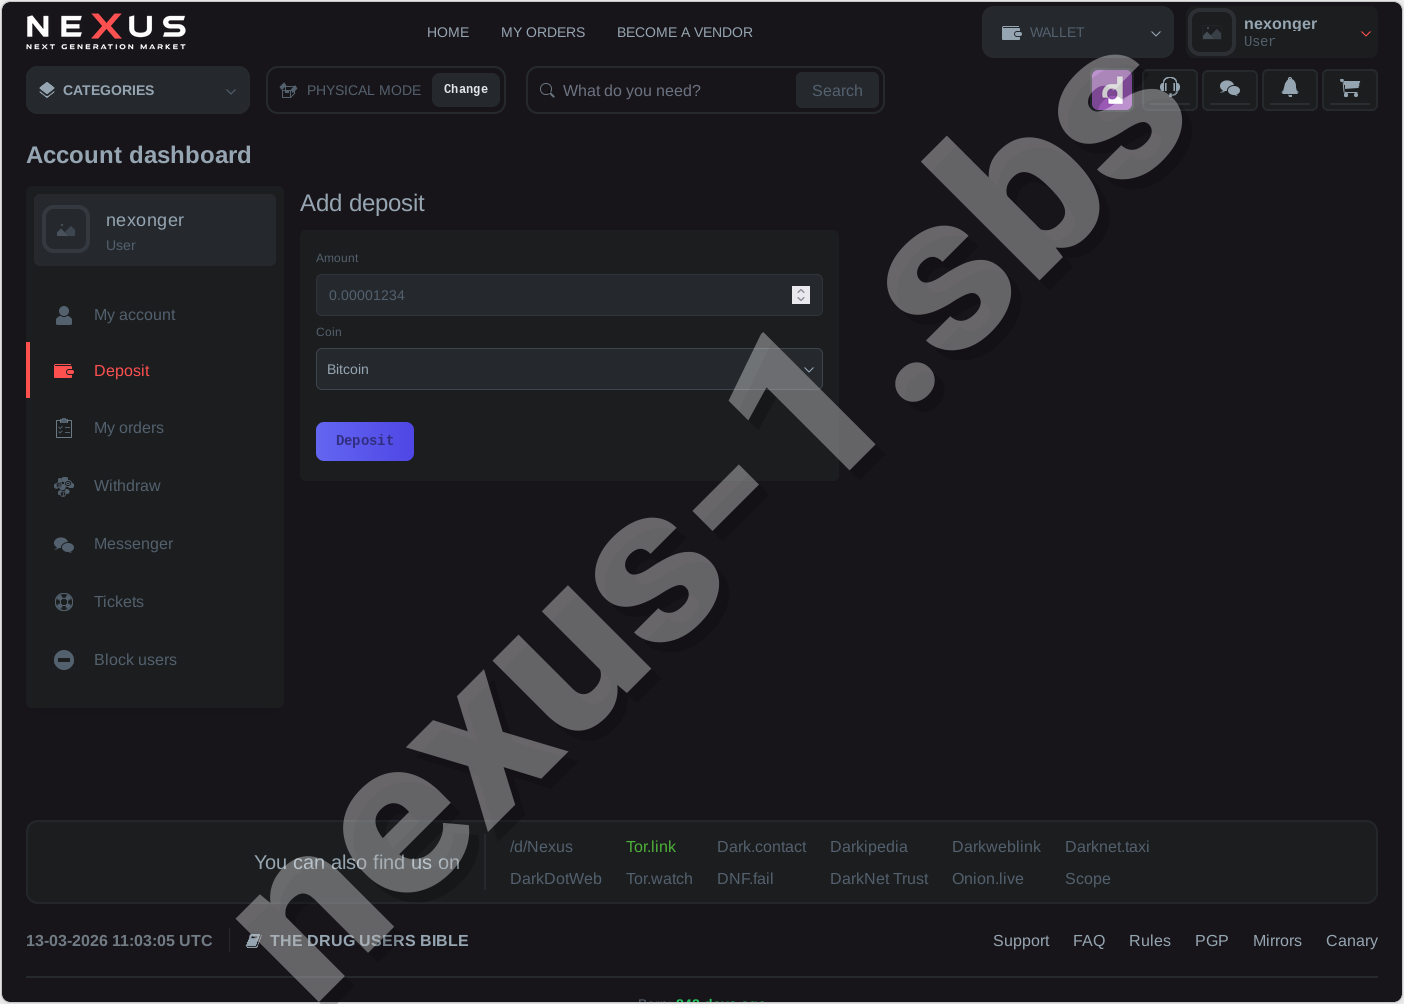Open the DarkNet Trust link
The image size is (1404, 1004).
(x=879, y=879)
